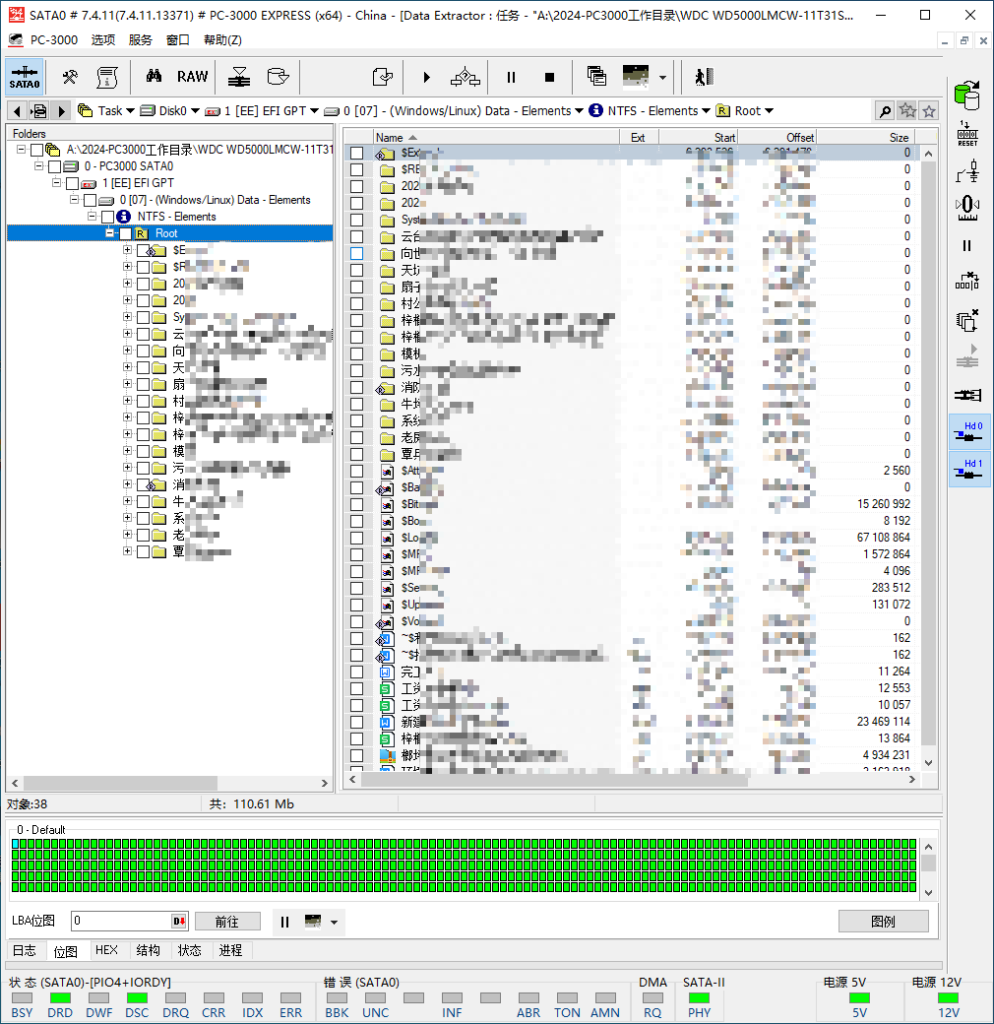
Task: Click the structure scheme icon
Action: tap(465, 77)
